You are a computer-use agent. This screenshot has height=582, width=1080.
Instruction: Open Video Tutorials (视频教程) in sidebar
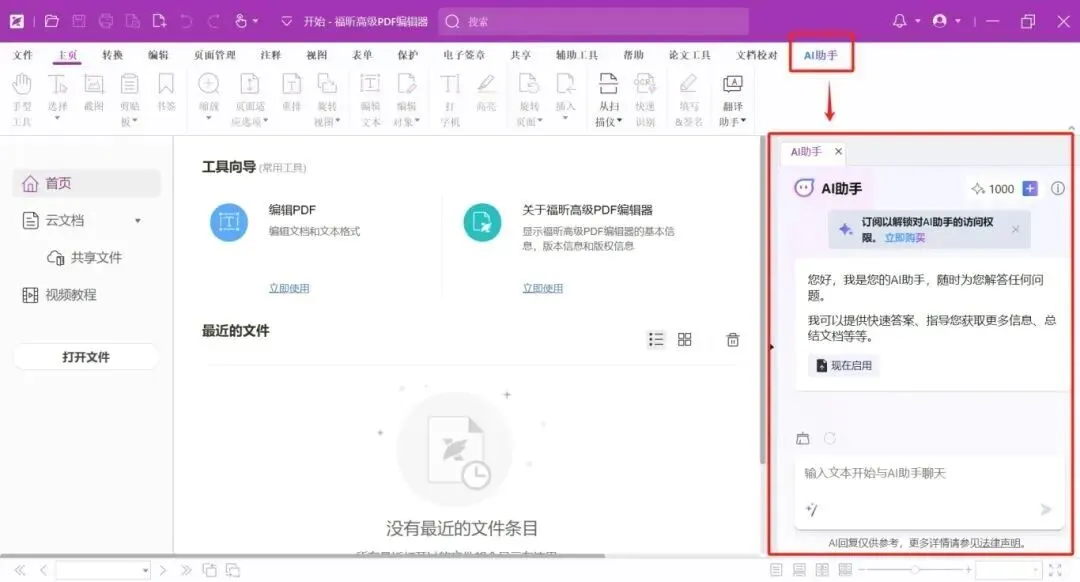(60, 295)
